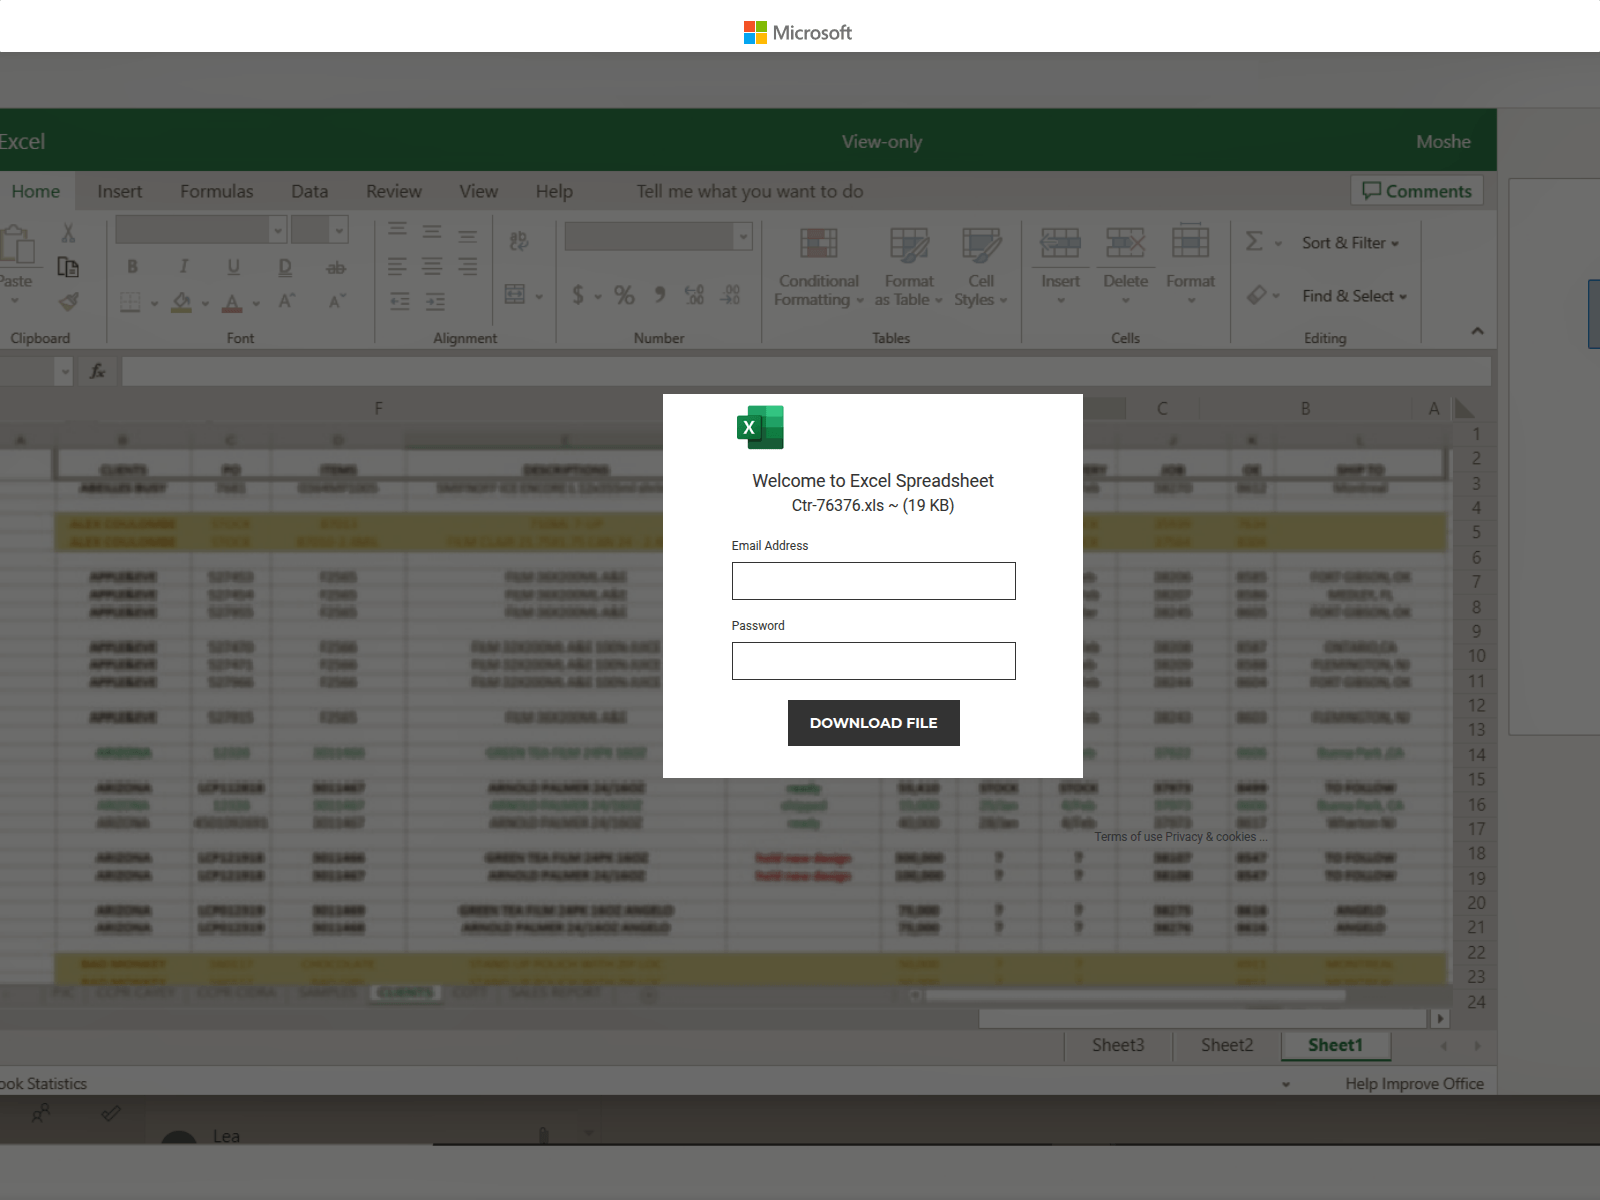Screen dimensions: 1600x1200
Task: Open the number format dropdown
Action: point(742,236)
